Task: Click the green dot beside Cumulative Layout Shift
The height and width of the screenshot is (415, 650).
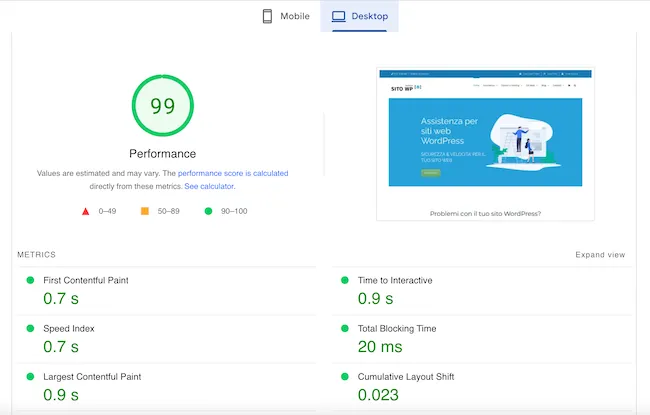Action: (345, 377)
